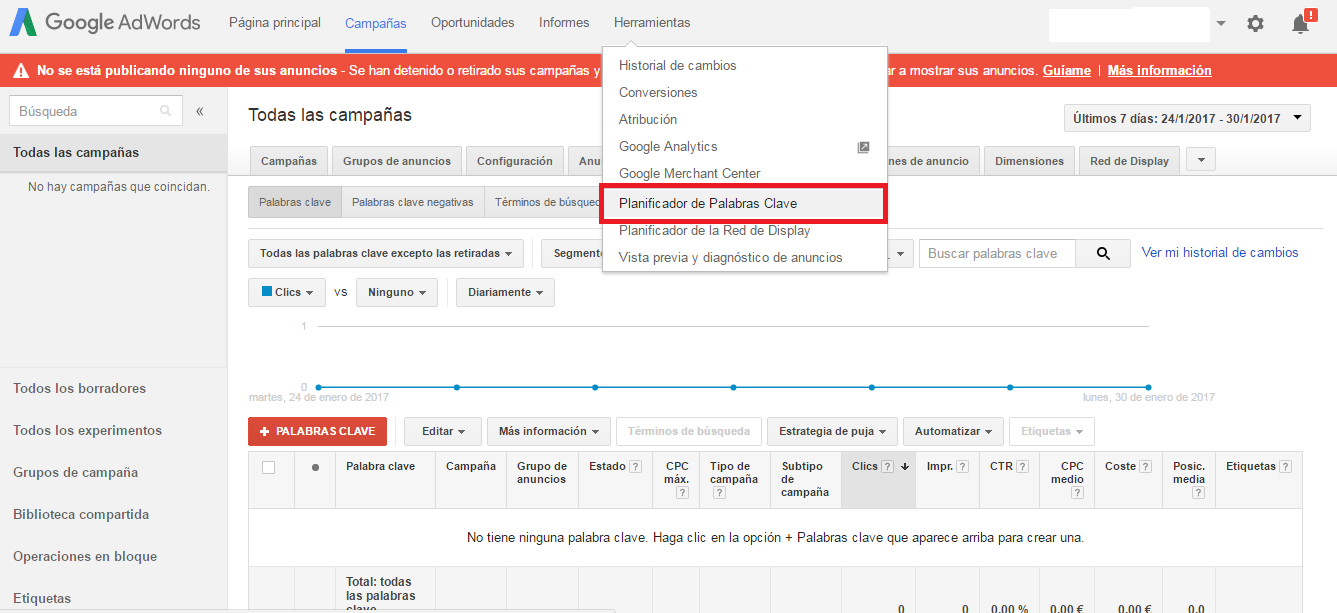Click the red + PALABRAS CLAVE button
This screenshot has height=613, width=1337.
(x=317, y=431)
